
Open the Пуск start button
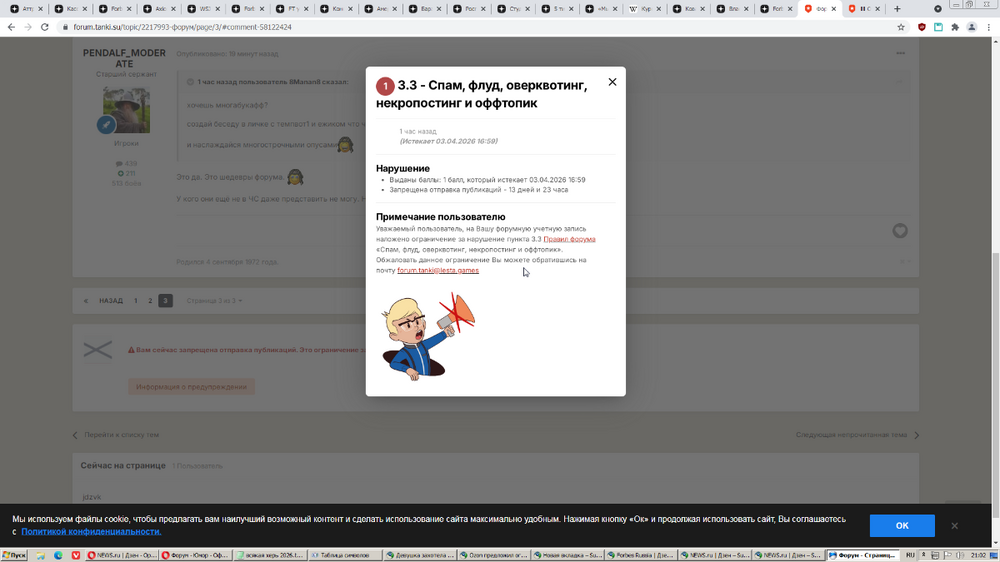[14, 556]
